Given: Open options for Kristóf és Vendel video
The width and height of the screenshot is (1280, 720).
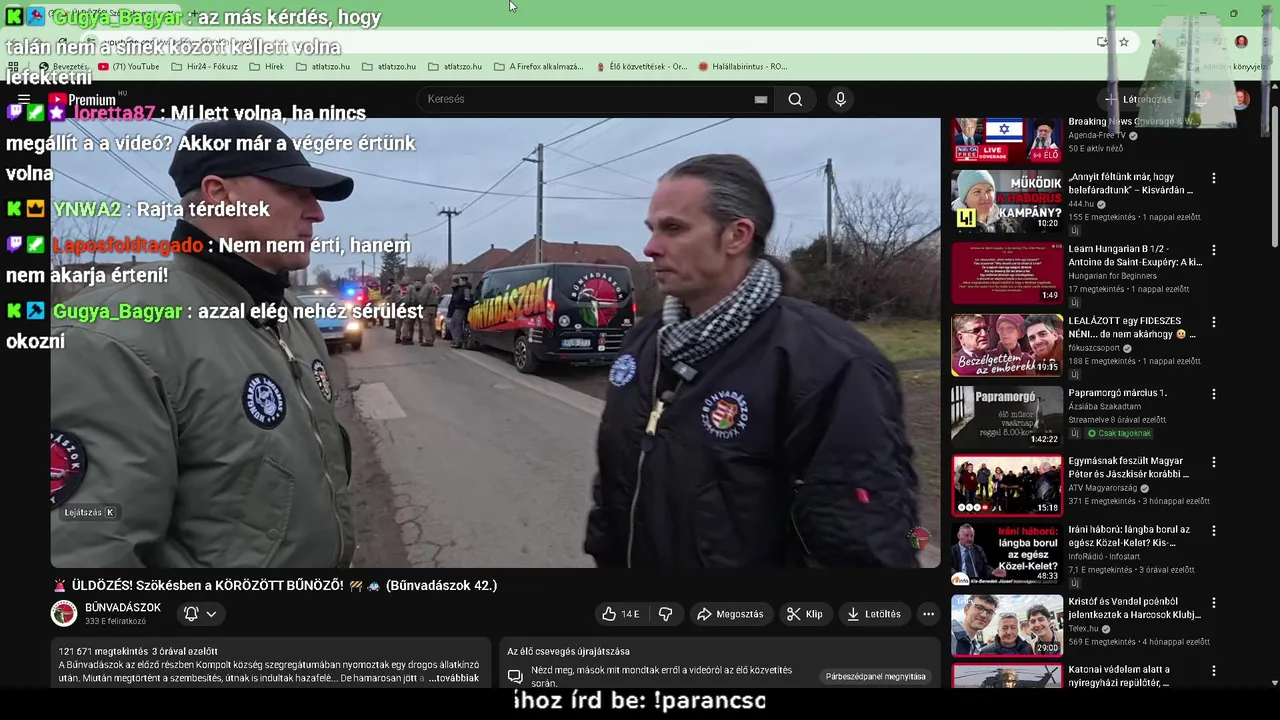Looking at the screenshot, I should [x=1214, y=603].
